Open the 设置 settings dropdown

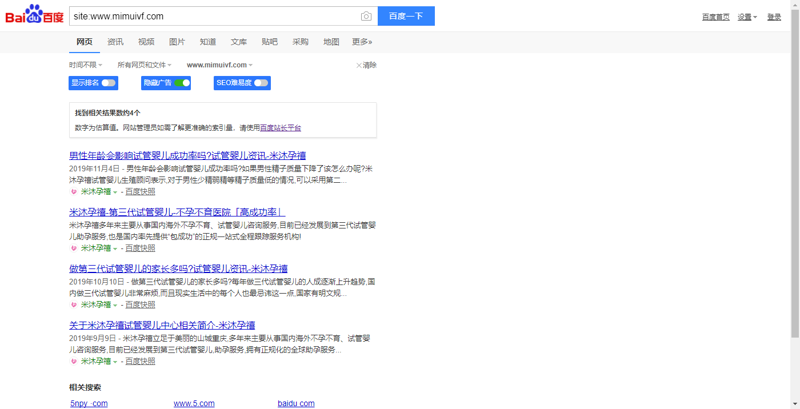(x=746, y=17)
